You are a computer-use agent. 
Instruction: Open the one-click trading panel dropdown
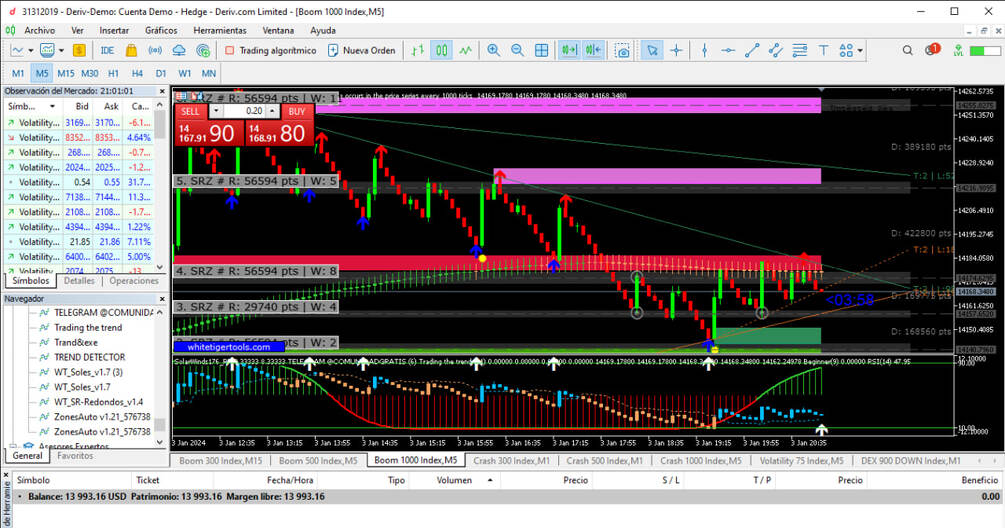(x=216, y=111)
